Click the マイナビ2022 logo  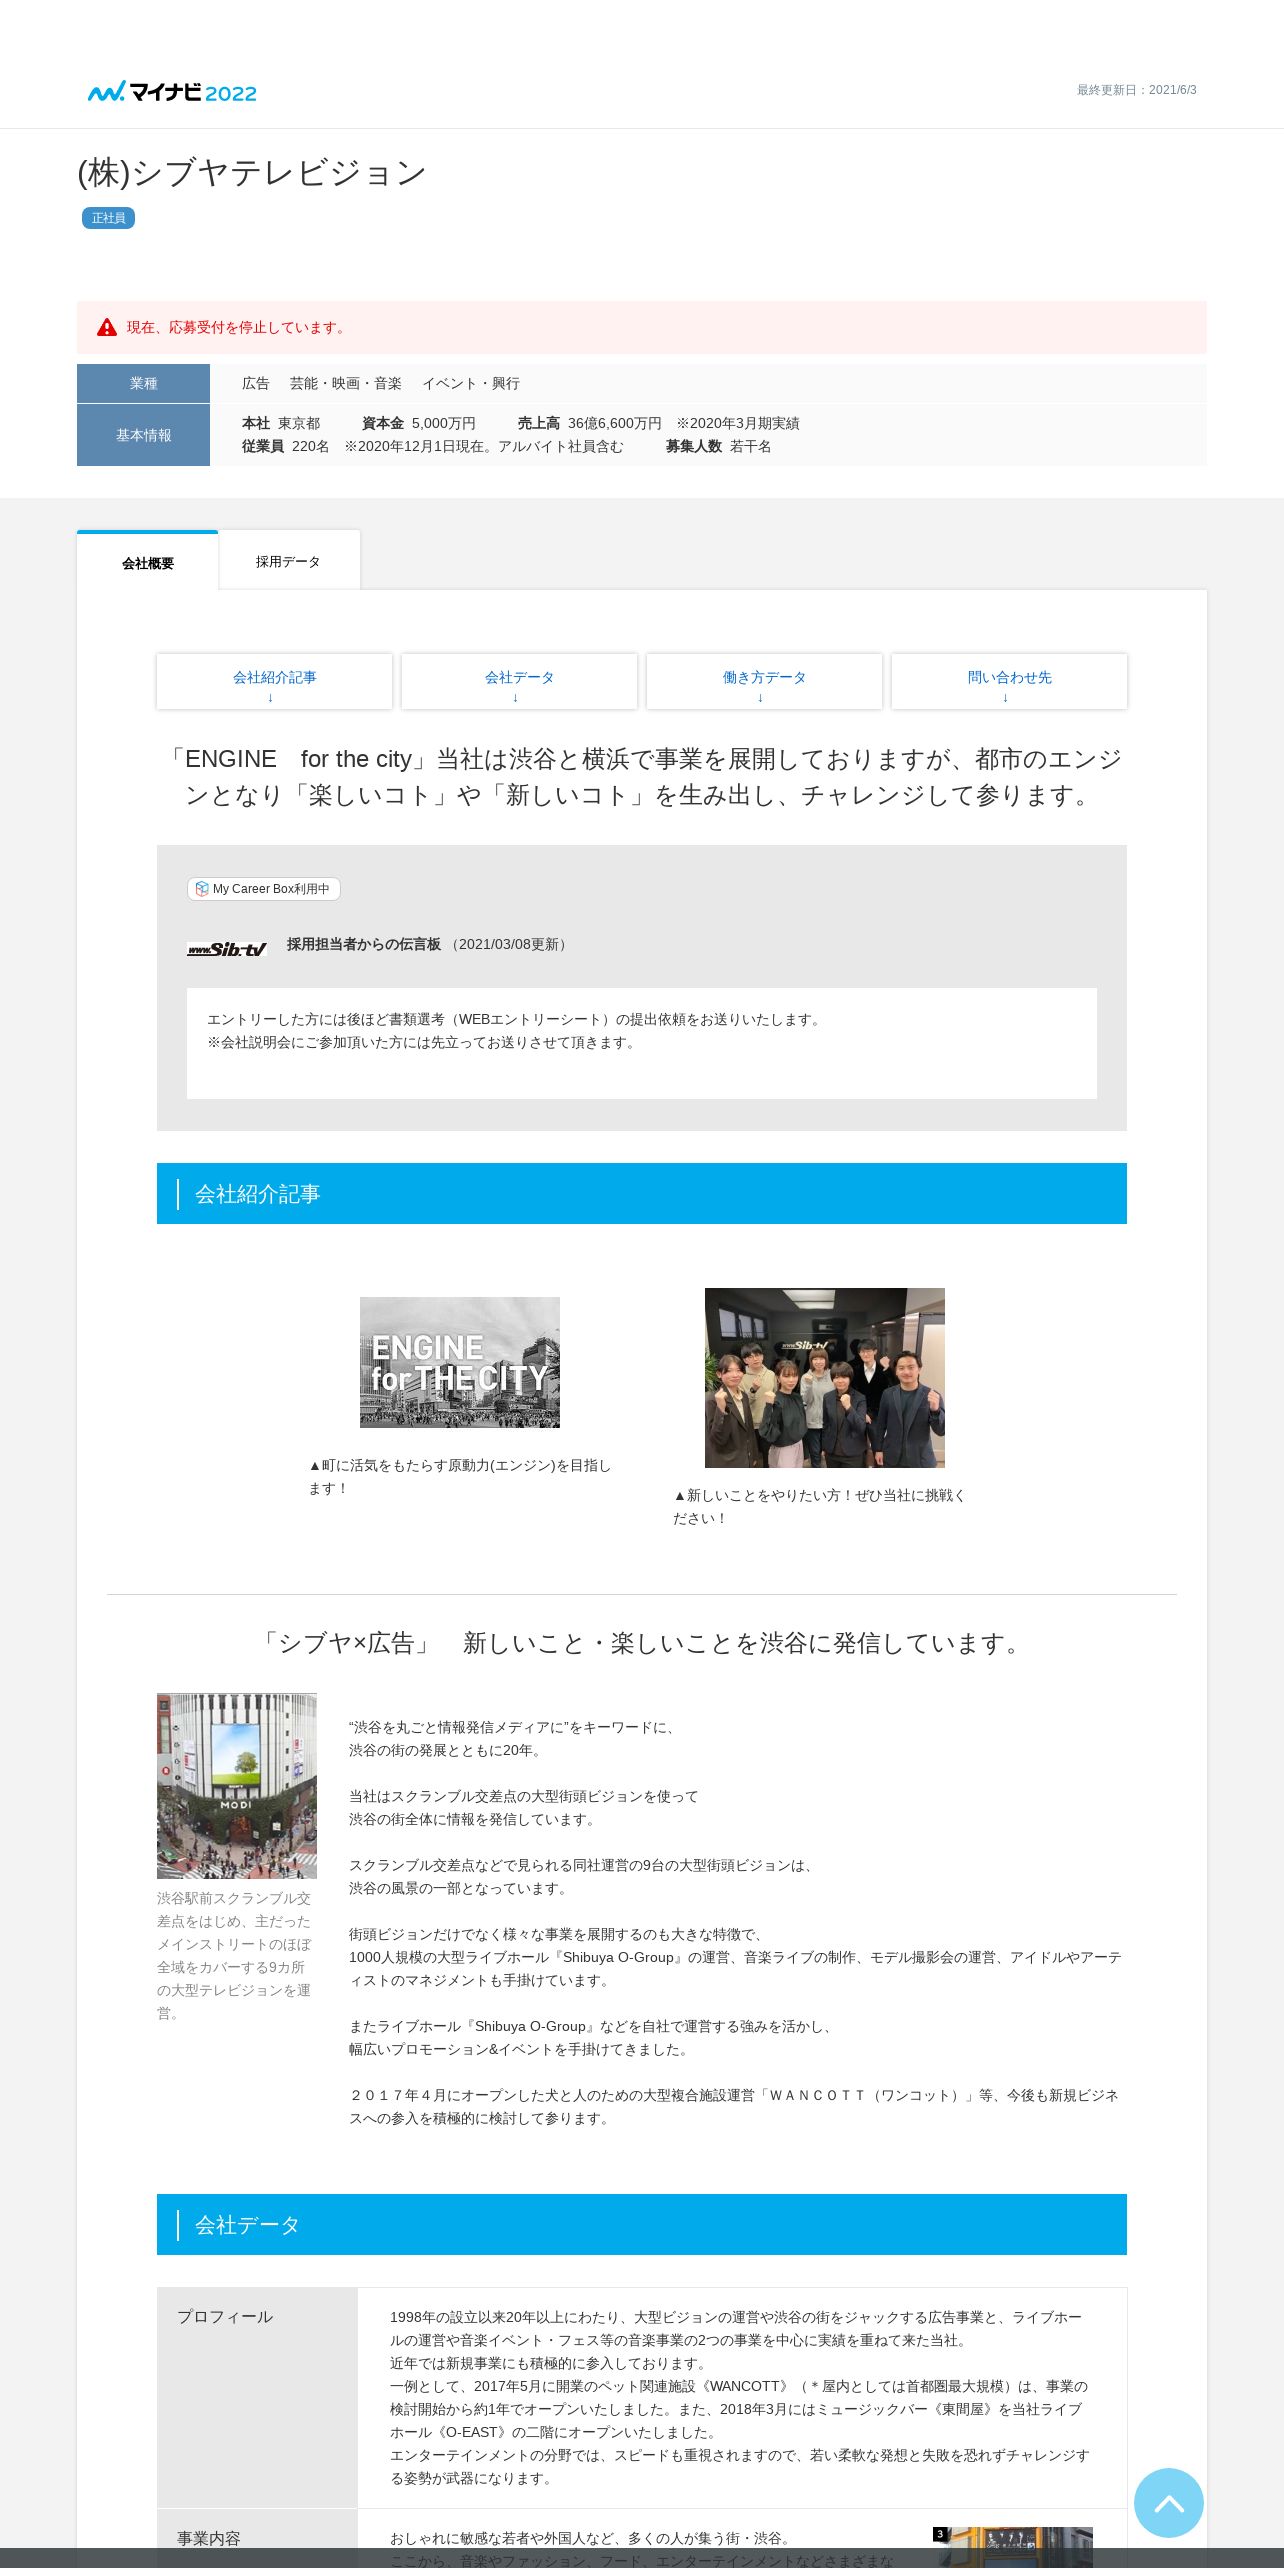coord(172,92)
